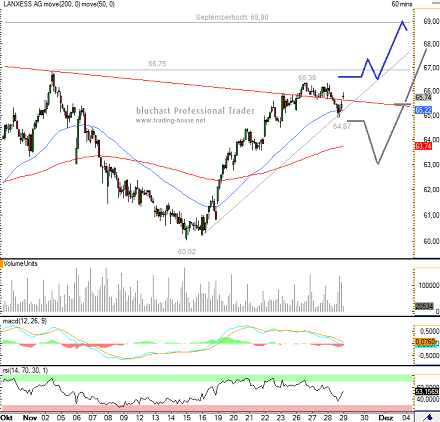Click date "16" on the time axis
The width and height of the screenshot is (440, 422).
(x=202, y=418)
